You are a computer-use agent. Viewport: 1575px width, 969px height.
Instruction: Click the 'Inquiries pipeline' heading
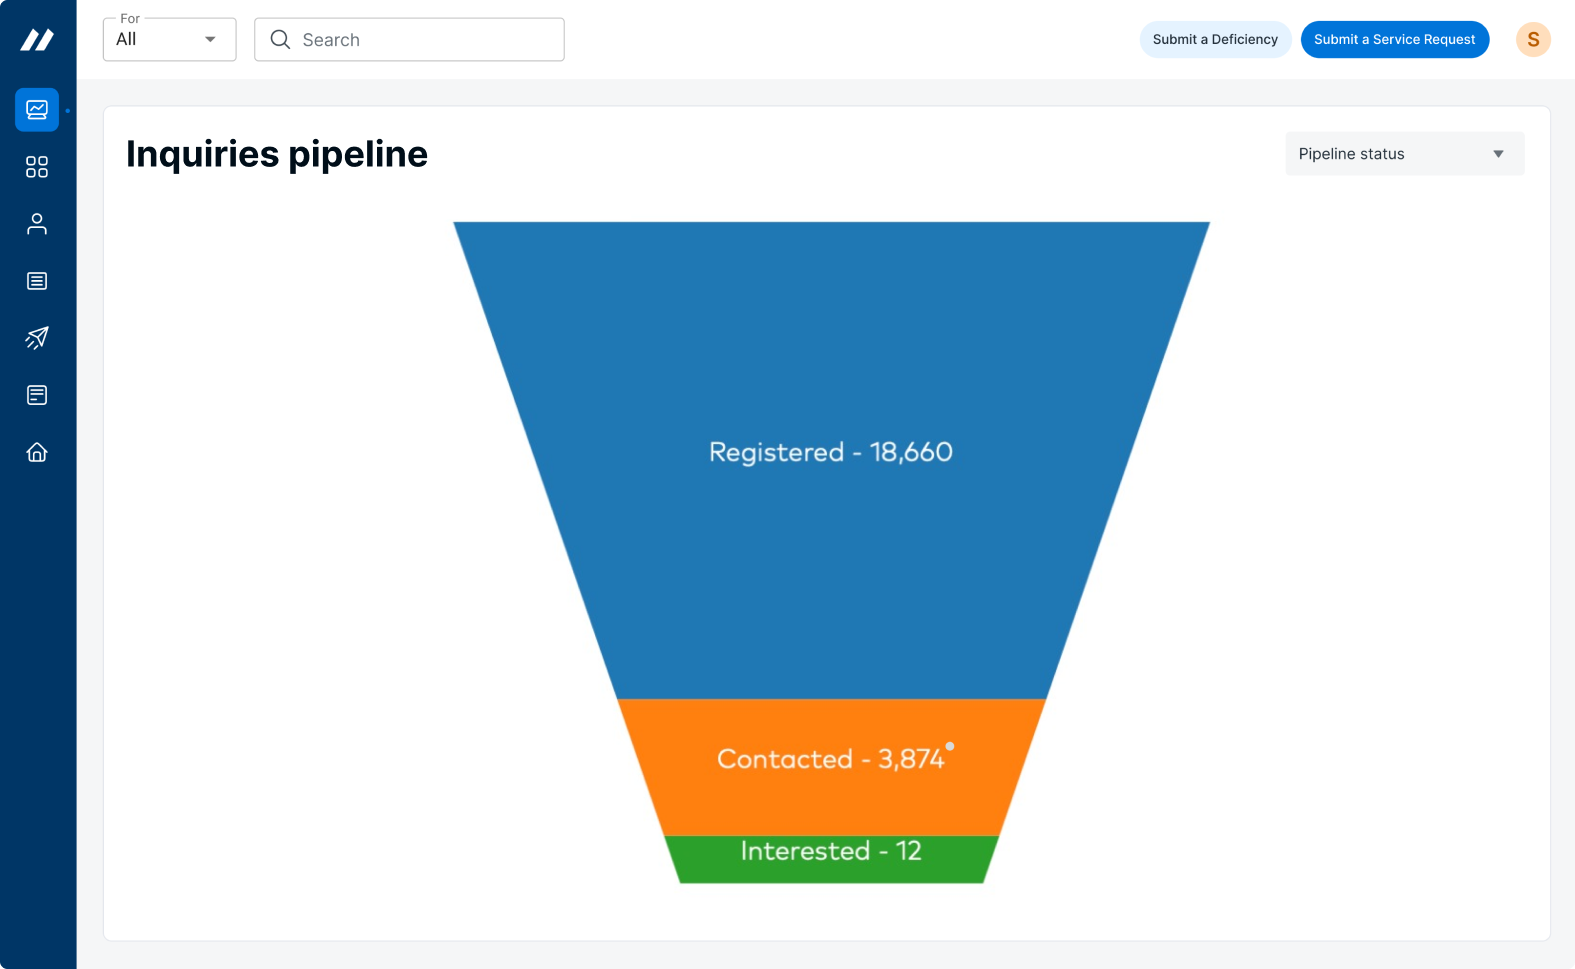tap(277, 154)
